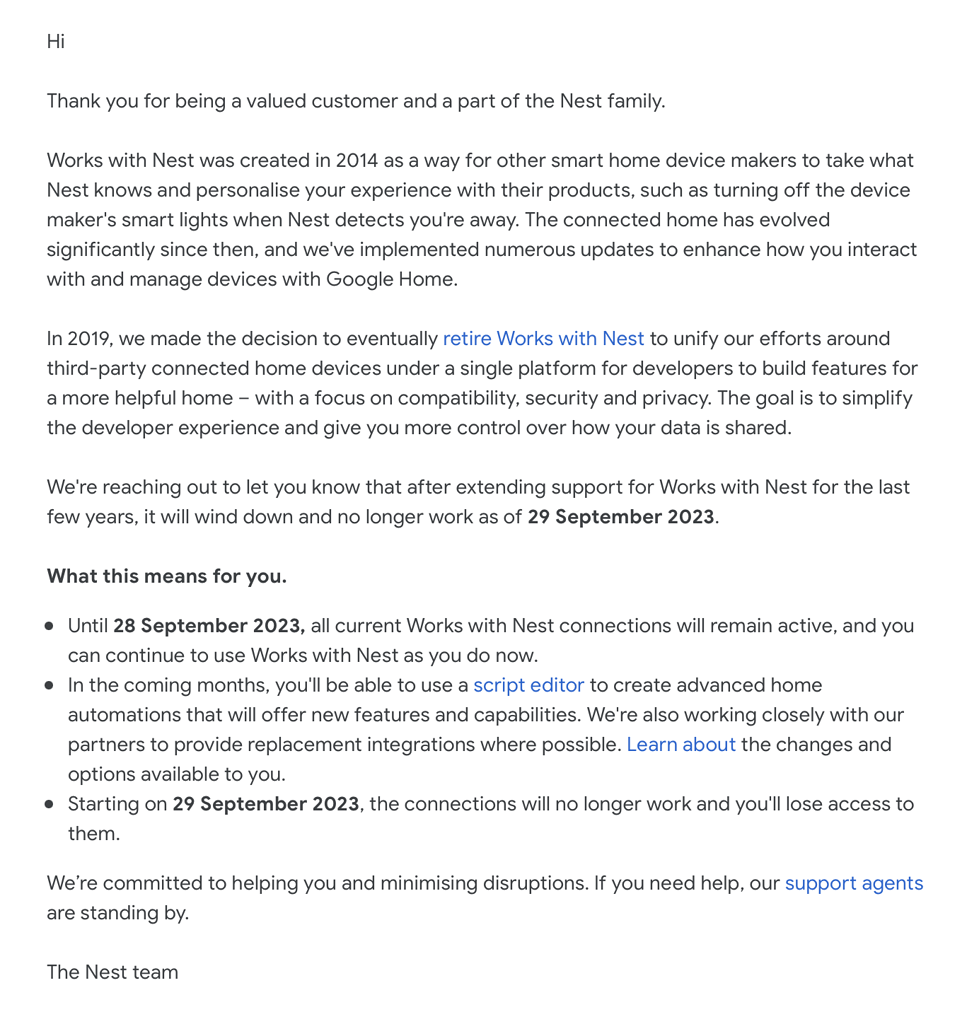Click "In 2019," at the paragraph start
Screen dimensions: 978x1024
click(80, 338)
